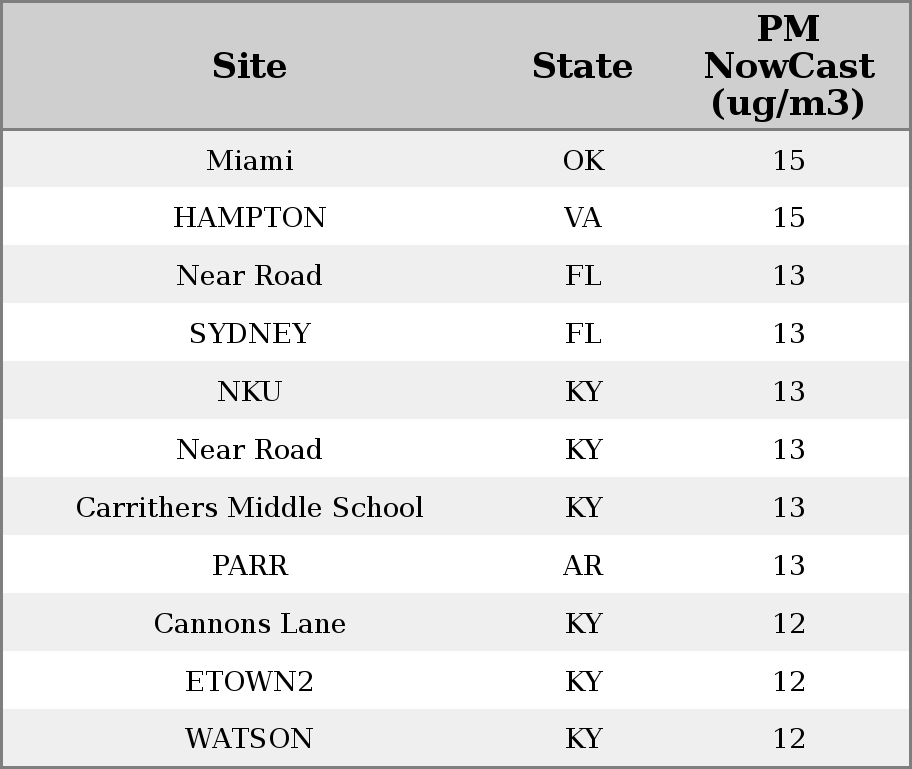The width and height of the screenshot is (912, 769).
Task: Click PARR's PM value of 13
Action: click(x=789, y=565)
